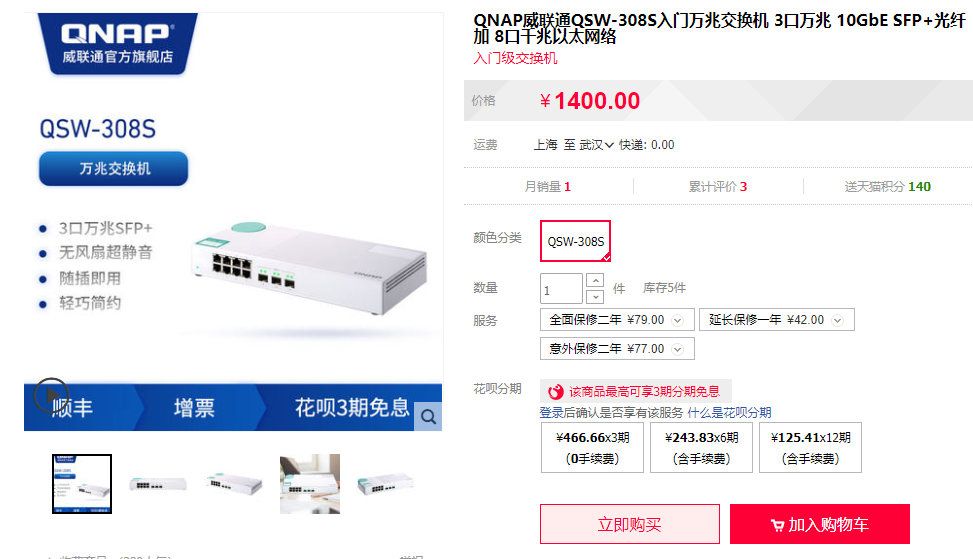Click the 立即购买 buy now button
Viewport: 973px width, 559px height.
[x=630, y=524]
